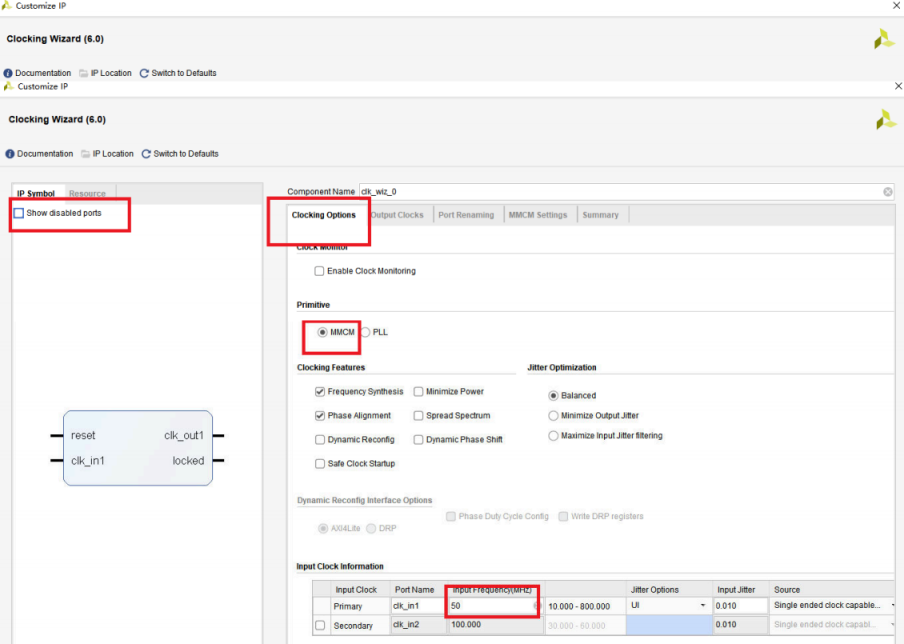Viewport: 904px width, 644px height.
Task: Click the Xilinx logo in the header
Action: 885,120
